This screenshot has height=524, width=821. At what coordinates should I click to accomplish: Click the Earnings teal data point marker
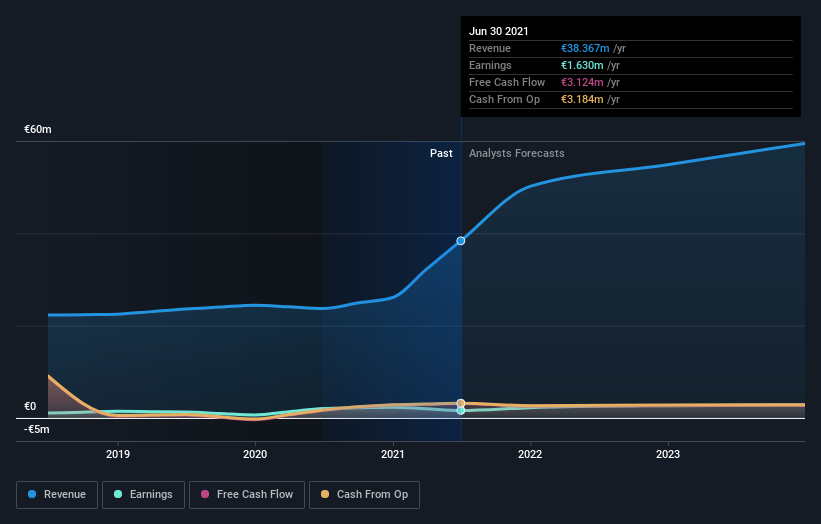click(x=461, y=411)
